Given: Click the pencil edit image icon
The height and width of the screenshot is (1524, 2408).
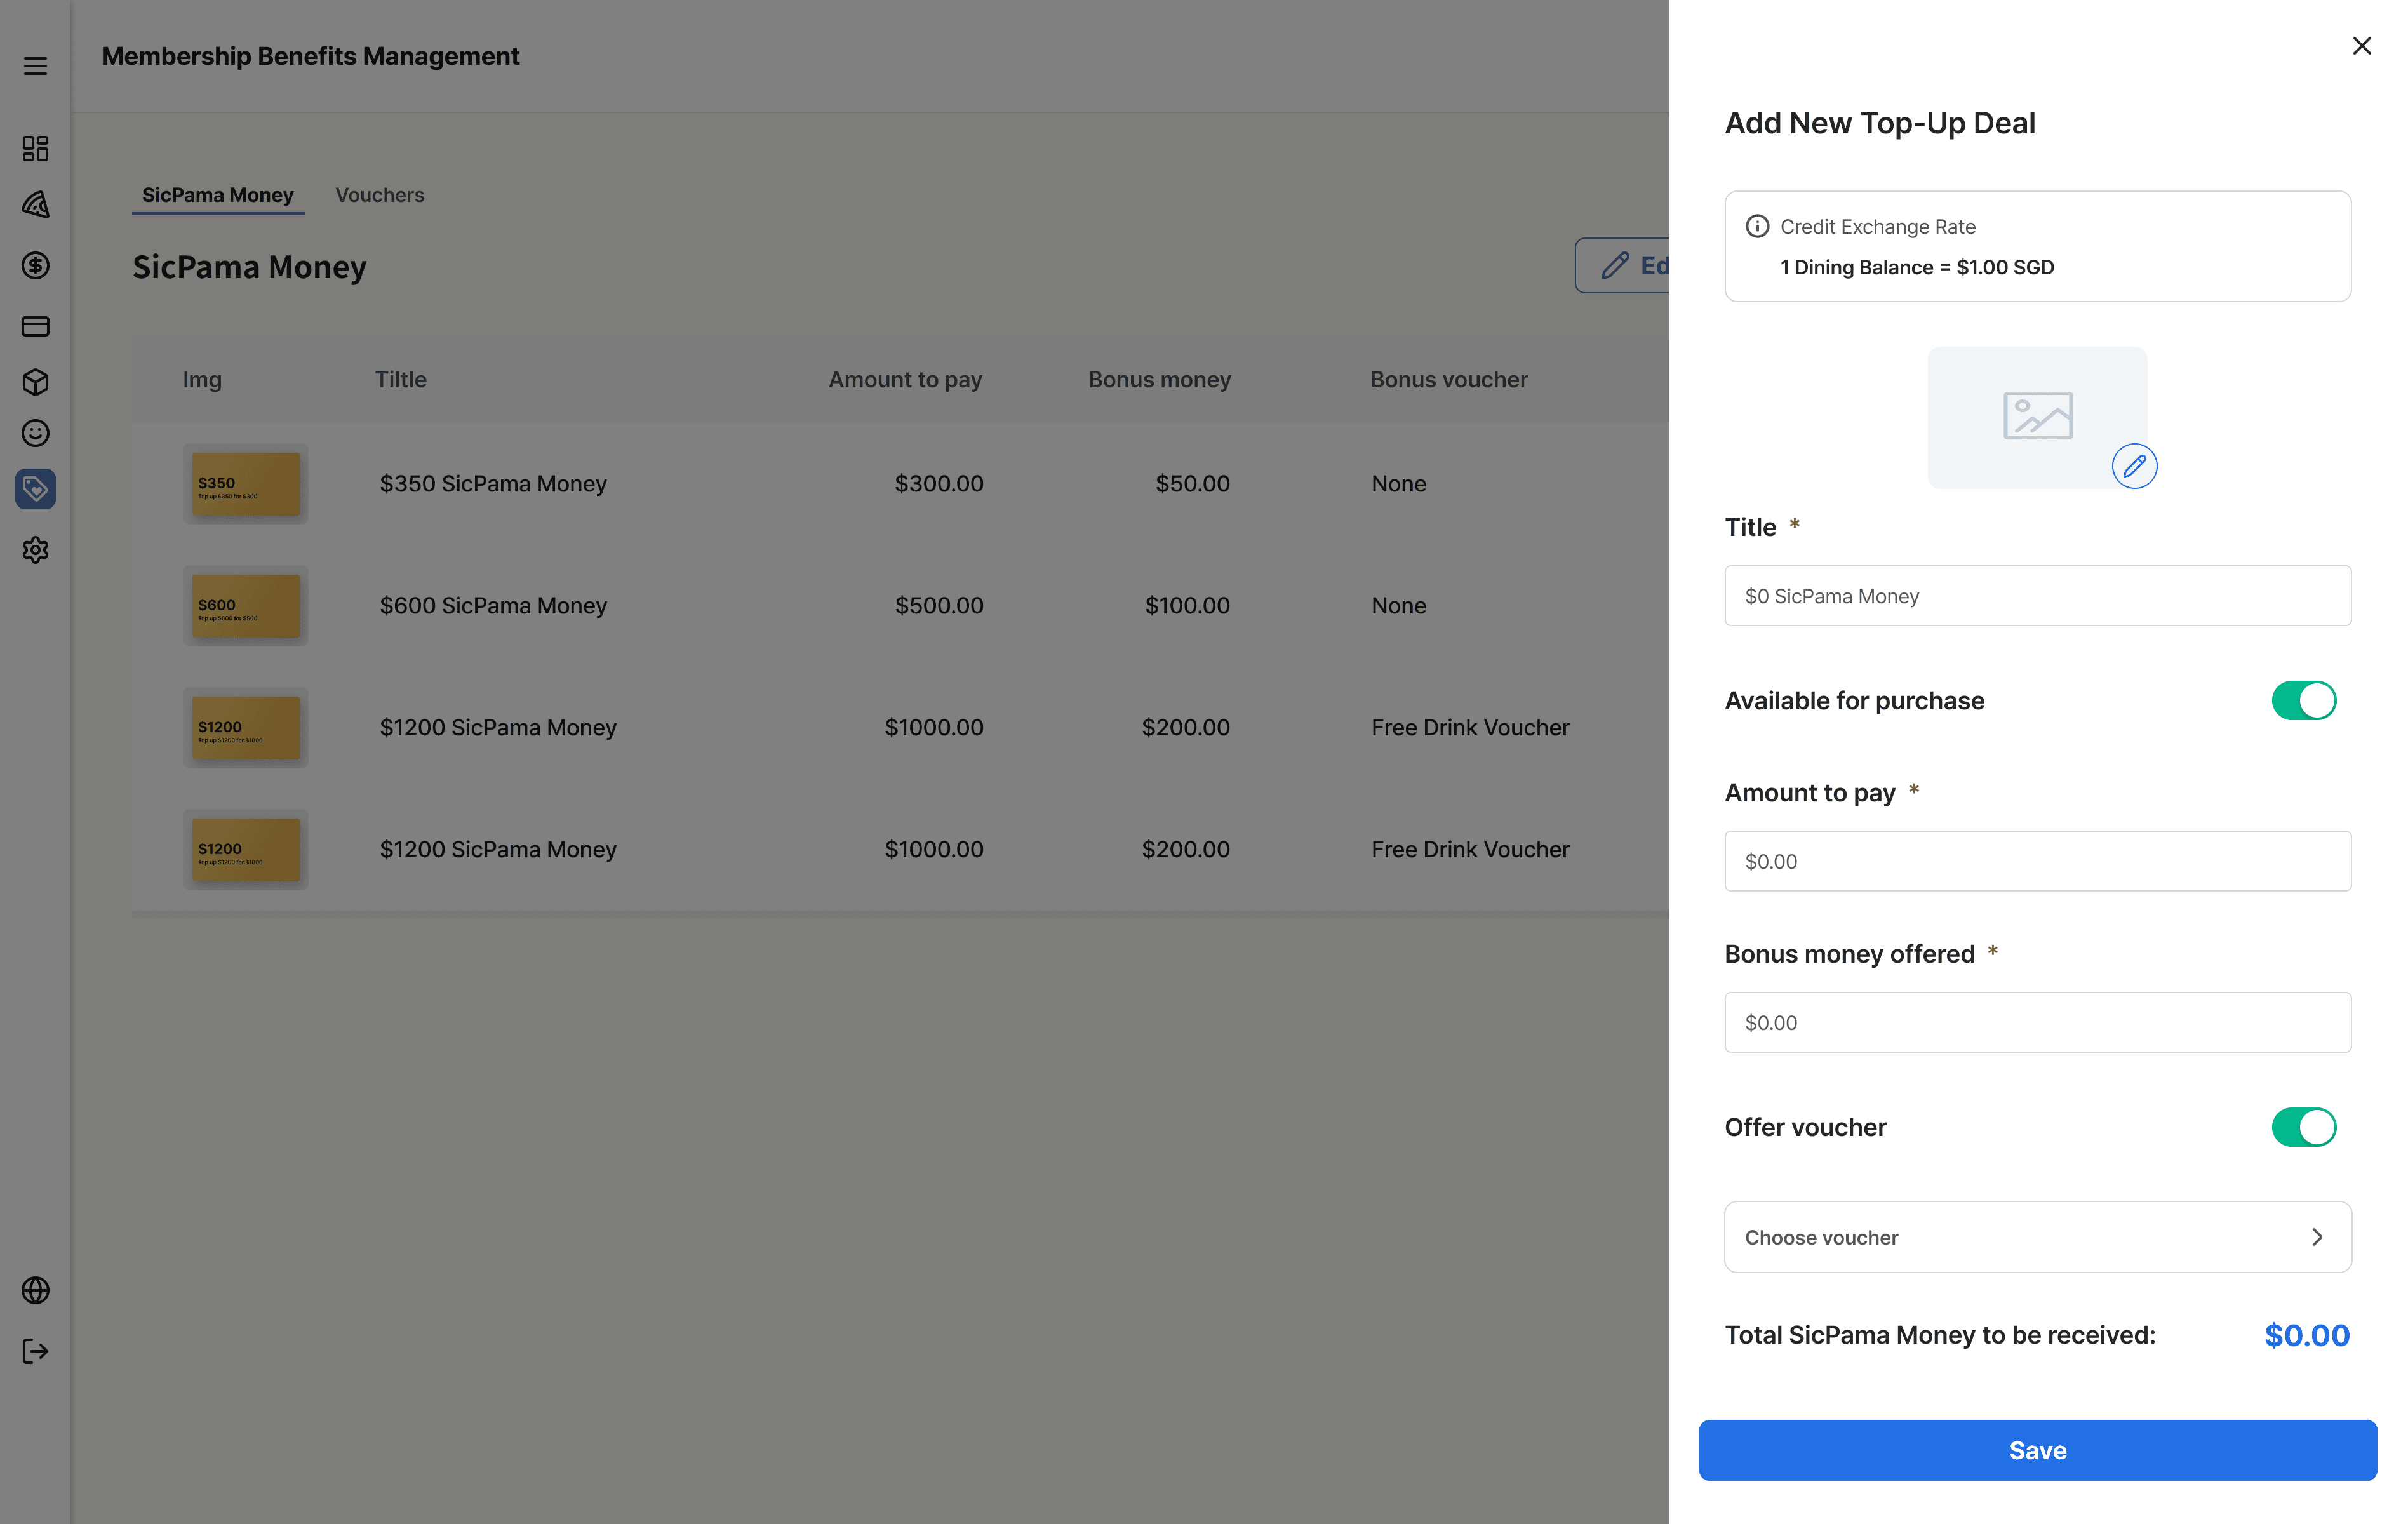Looking at the screenshot, I should (2134, 466).
